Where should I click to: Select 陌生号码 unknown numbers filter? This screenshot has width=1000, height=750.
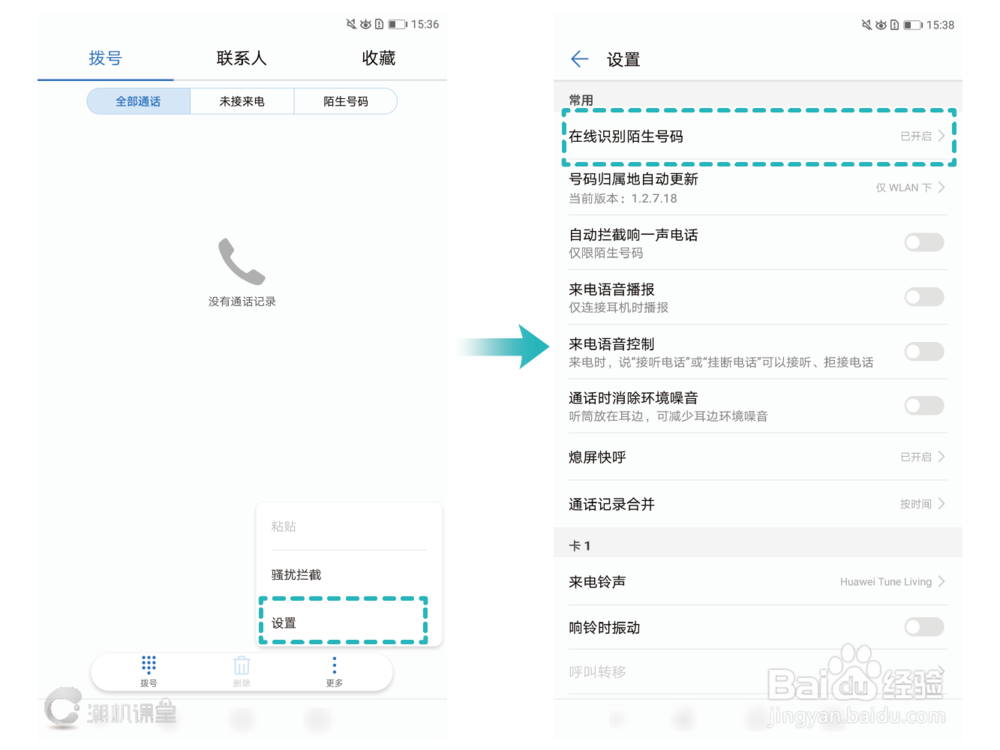pyautogui.click(x=346, y=101)
